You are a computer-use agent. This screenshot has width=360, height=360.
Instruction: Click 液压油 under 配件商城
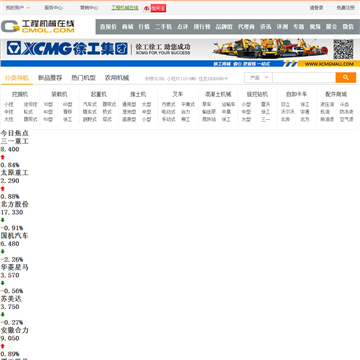[x=327, y=104]
